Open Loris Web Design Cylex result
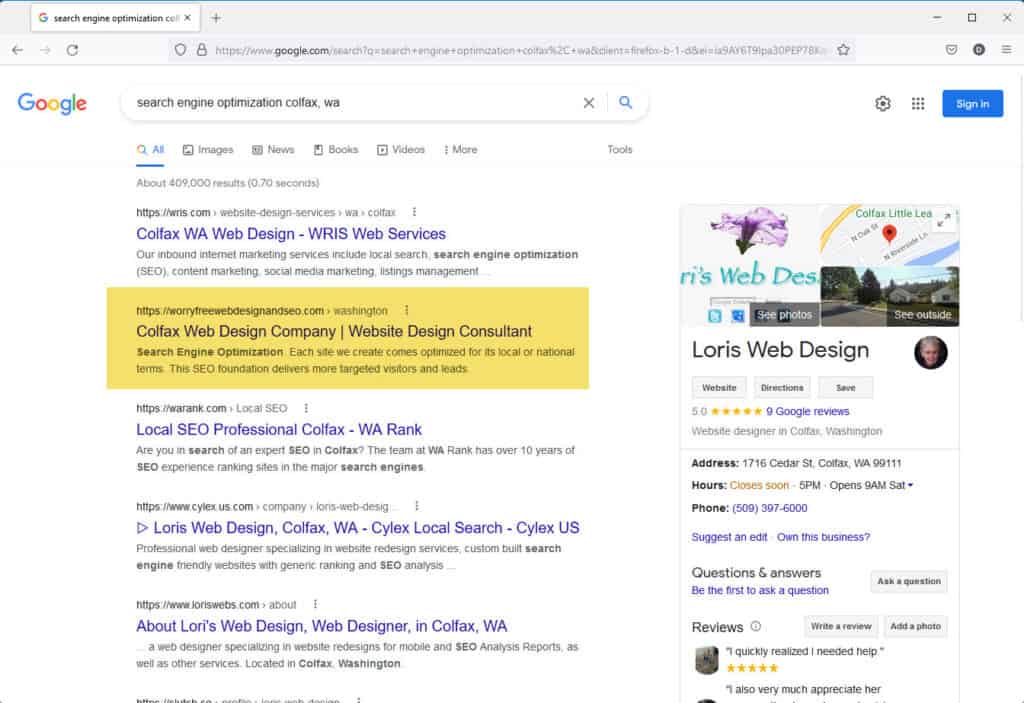 tap(358, 528)
